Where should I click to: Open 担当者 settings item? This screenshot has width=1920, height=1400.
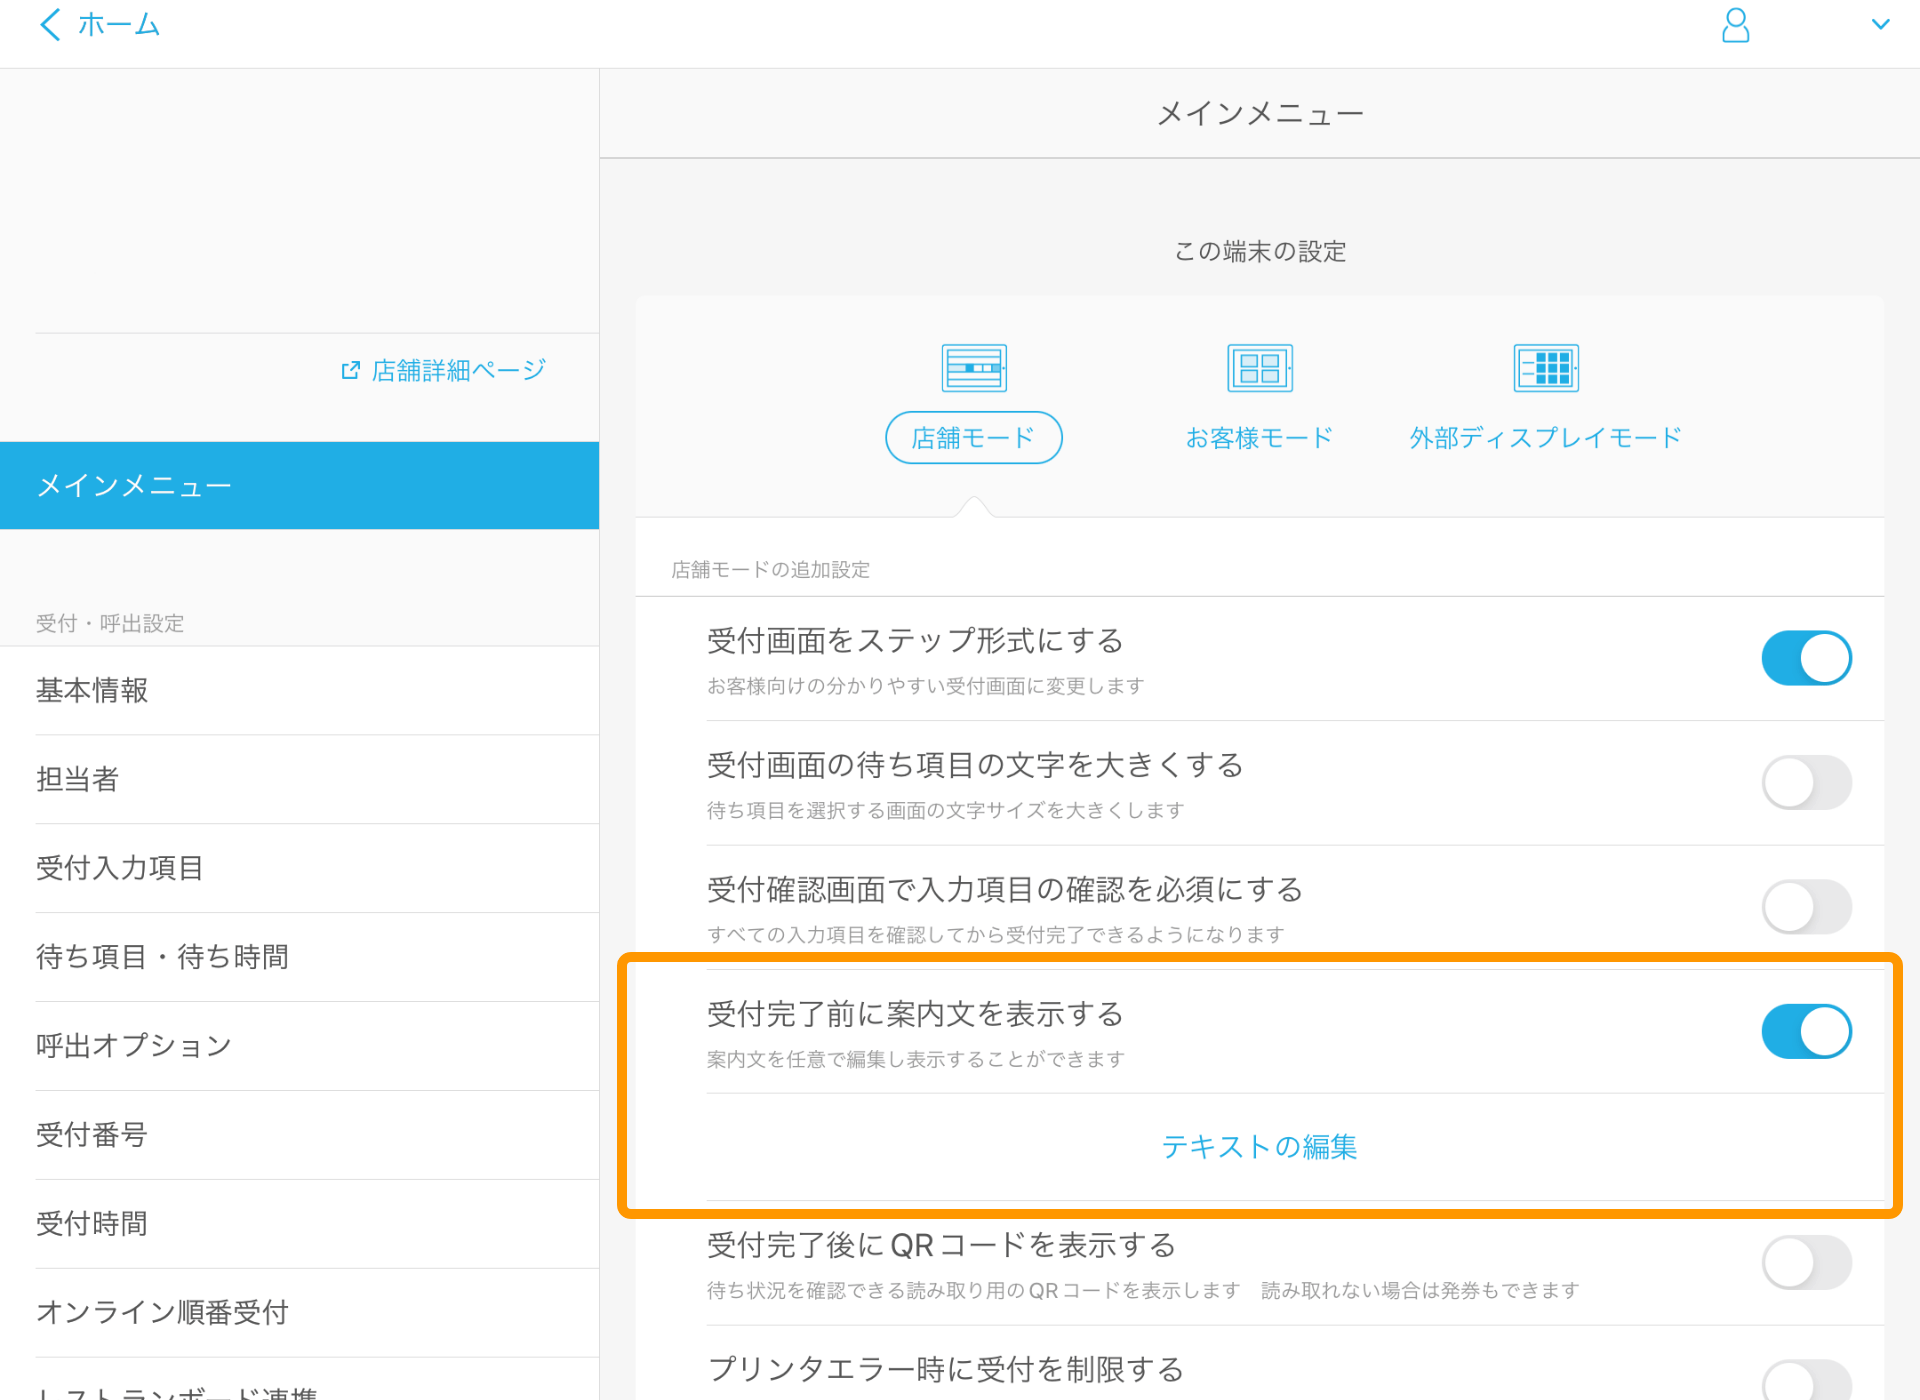299,779
